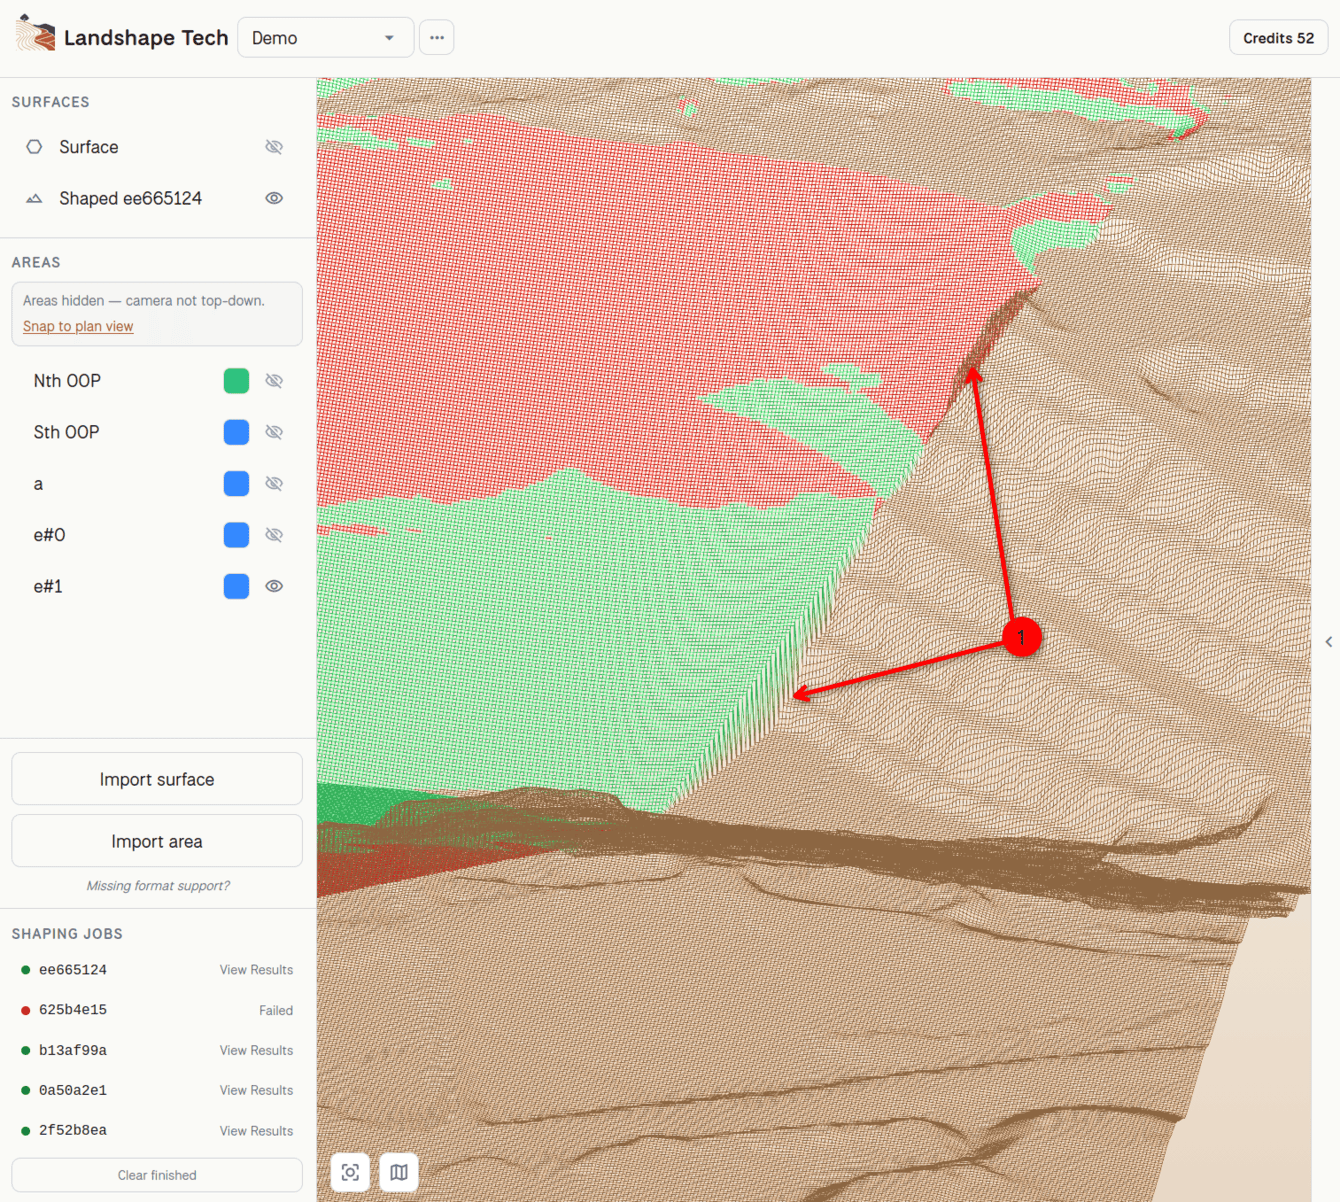Toggle visibility of Sth OOP area
The height and width of the screenshot is (1202, 1340).
[274, 432]
